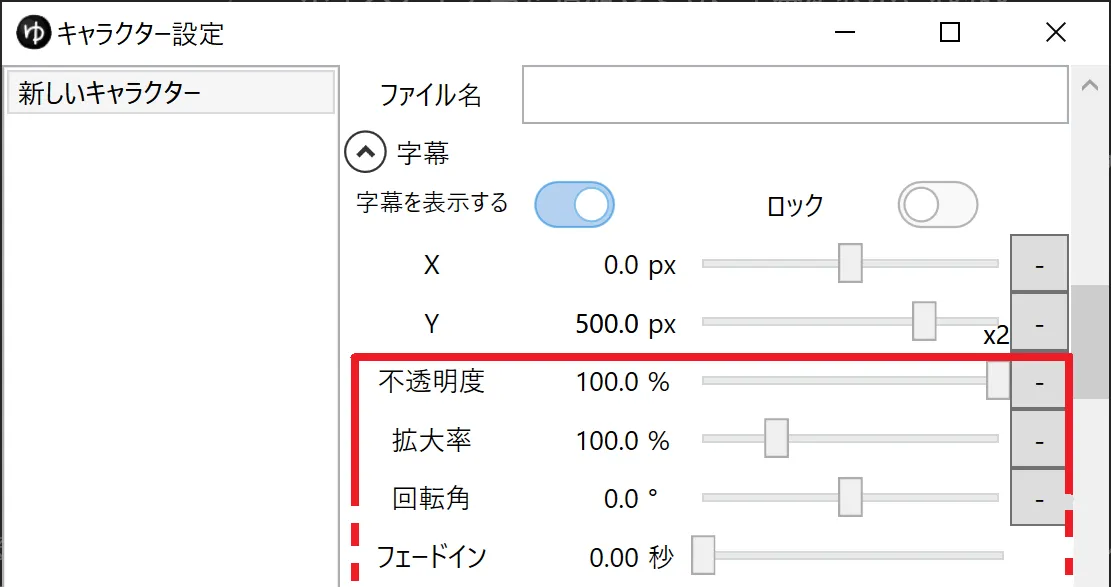Minimize the キャラクター設定 window

point(844,33)
